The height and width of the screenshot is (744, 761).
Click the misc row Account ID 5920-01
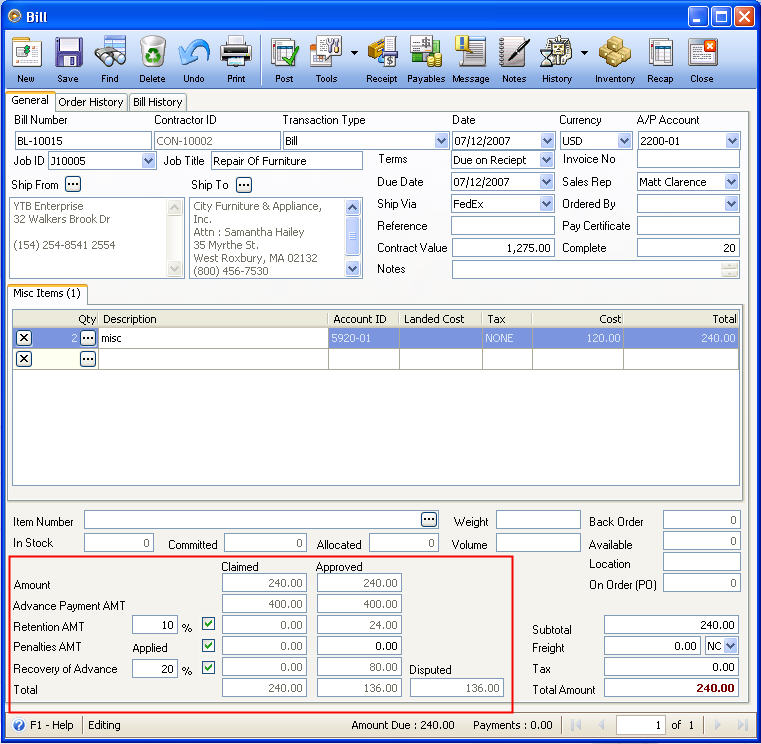364,338
